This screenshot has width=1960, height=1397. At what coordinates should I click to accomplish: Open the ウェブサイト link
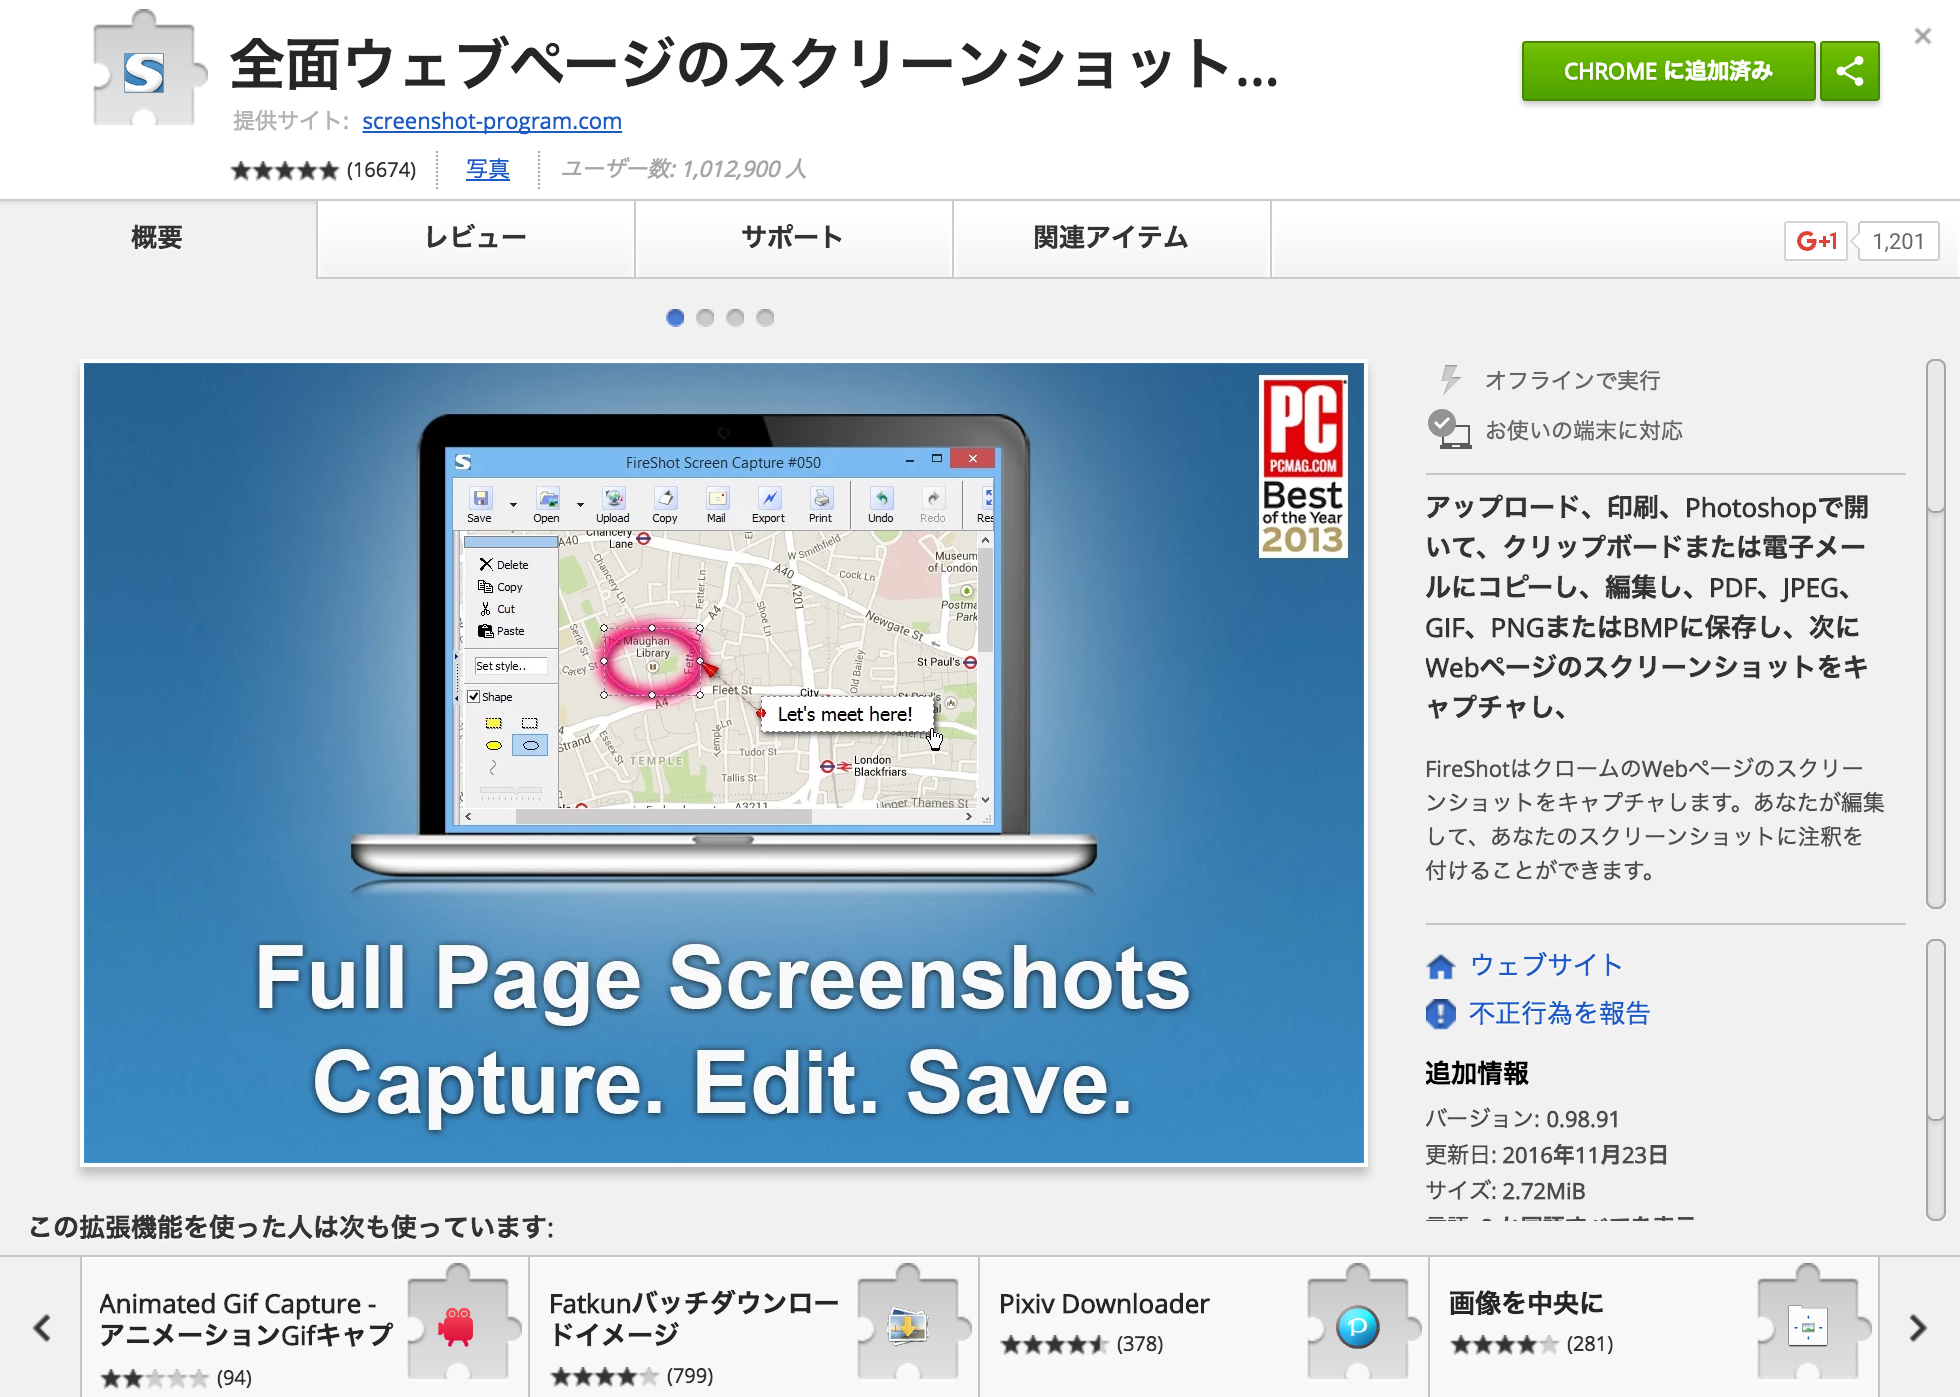pyautogui.click(x=1545, y=965)
